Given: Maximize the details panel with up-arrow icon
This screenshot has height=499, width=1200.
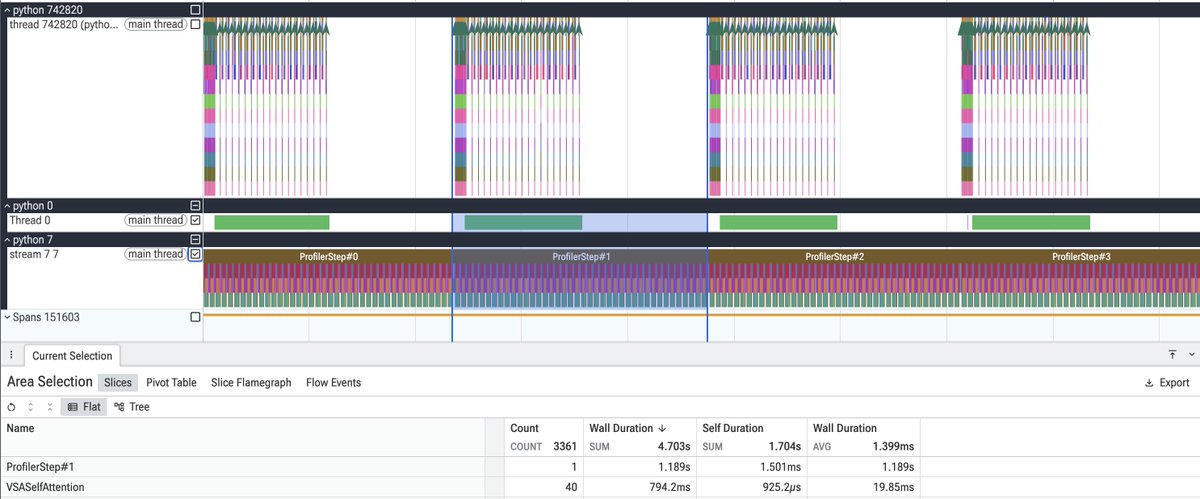Looking at the screenshot, I should point(1172,354).
